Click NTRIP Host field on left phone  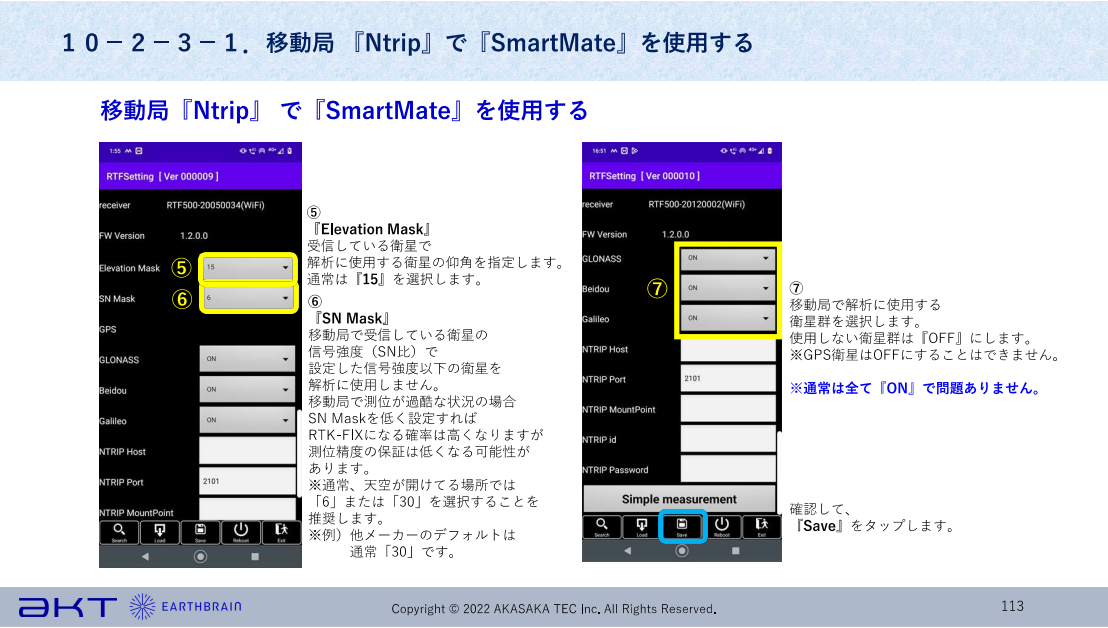[x=247, y=451]
